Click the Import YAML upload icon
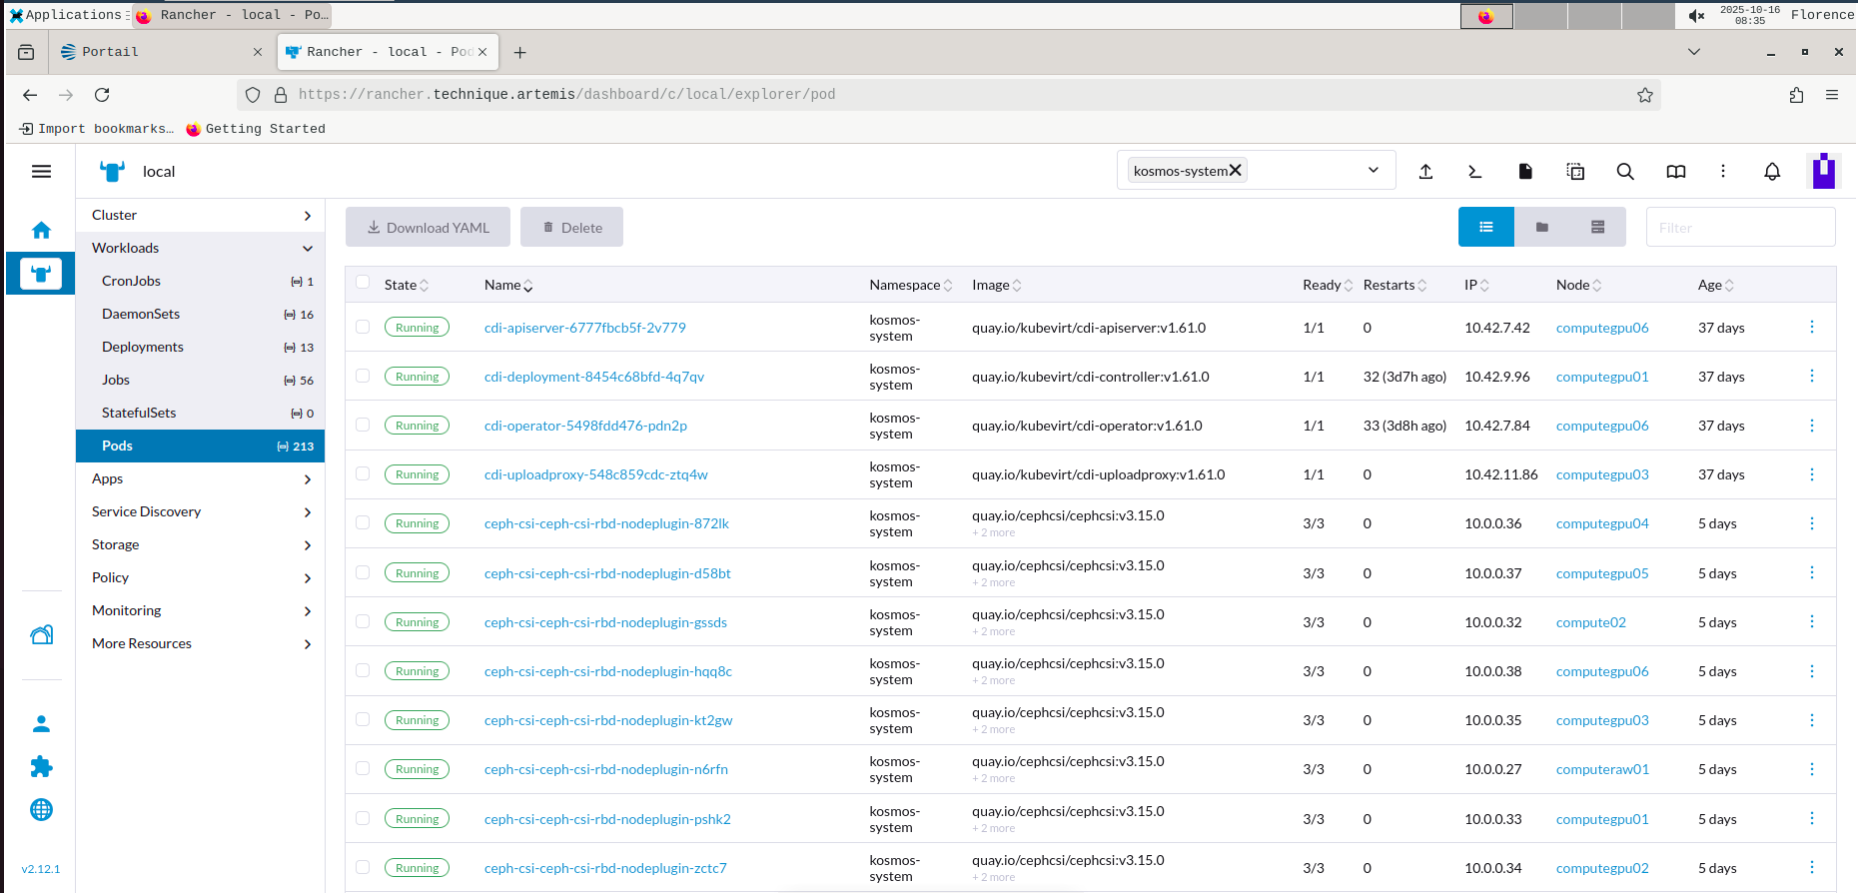Image resolution: width=1858 pixels, height=893 pixels. click(x=1426, y=172)
